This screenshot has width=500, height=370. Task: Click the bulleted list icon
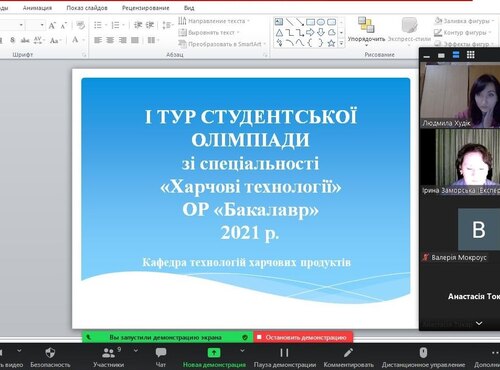point(98,25)
